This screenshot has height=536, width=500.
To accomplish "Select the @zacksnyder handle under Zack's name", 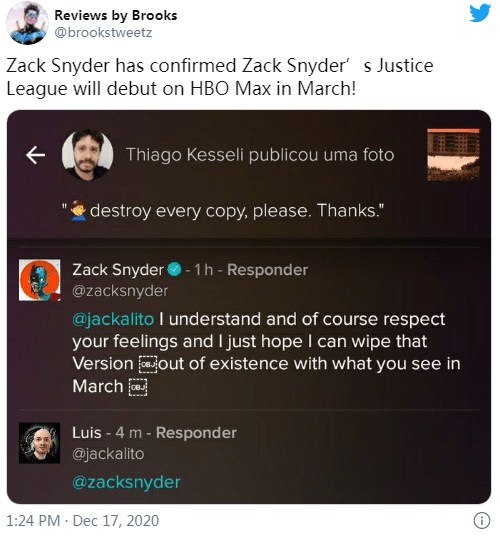I will click(x=120, y=291).
